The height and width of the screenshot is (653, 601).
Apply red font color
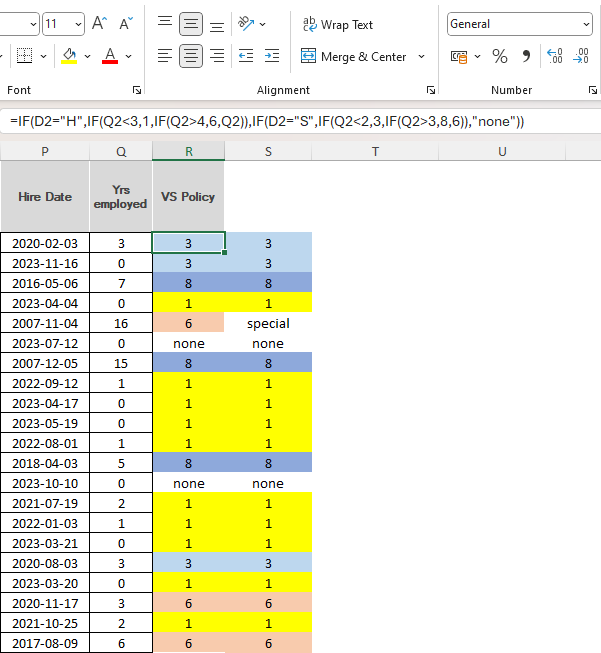click(x=110, y=56)
